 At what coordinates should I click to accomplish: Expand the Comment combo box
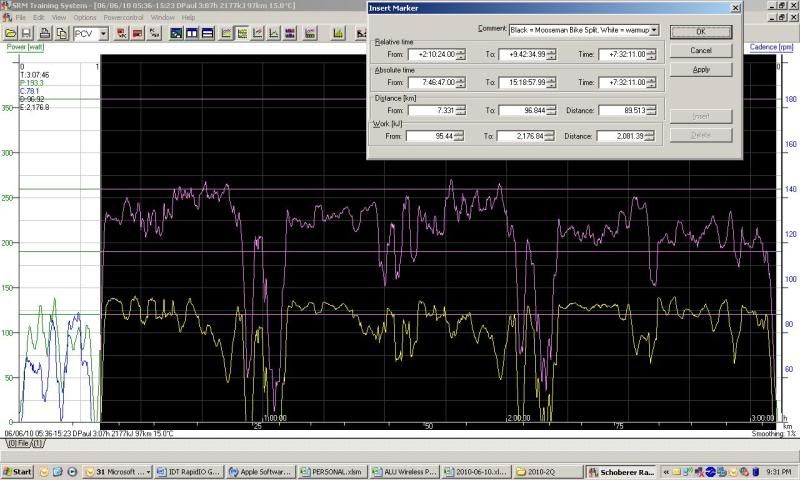(x=654, y=30)
